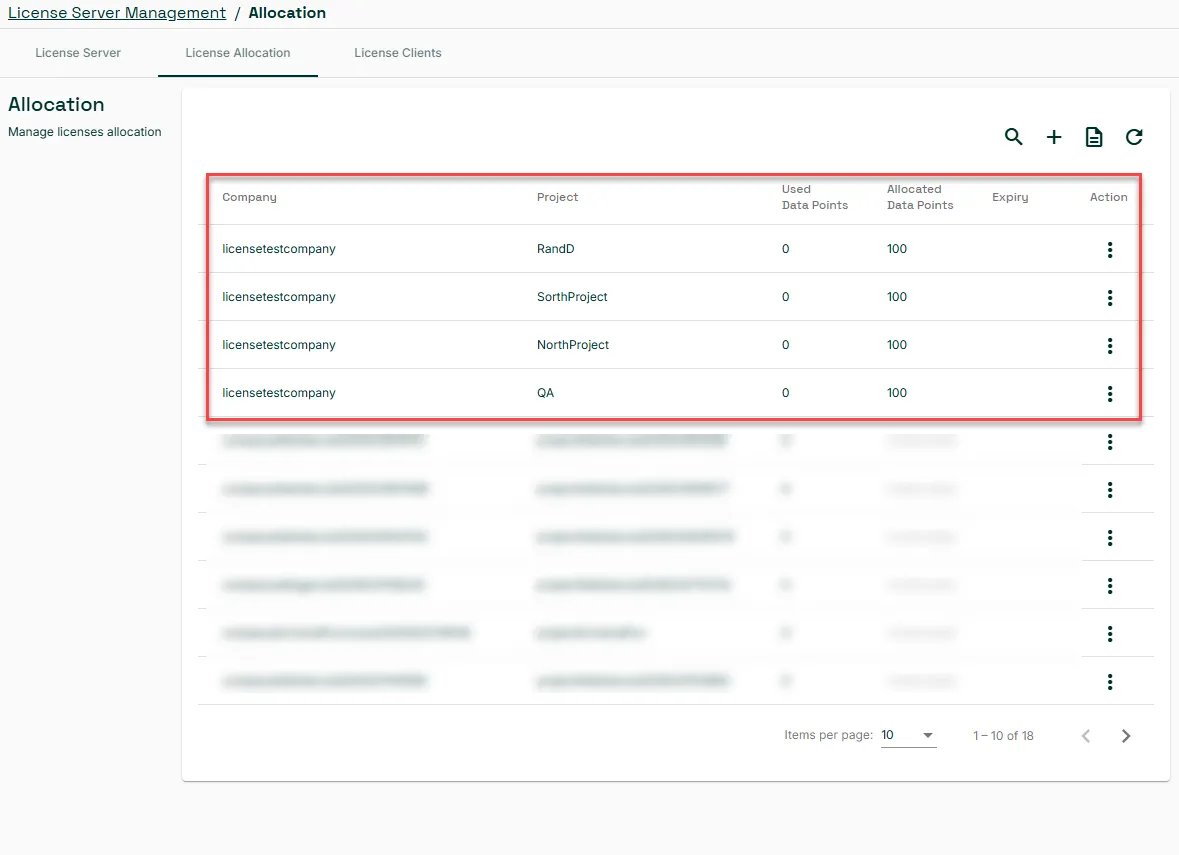Click the Used Data Points column header
Viewport: 1179px width, 855px height.
coord(814,197)
